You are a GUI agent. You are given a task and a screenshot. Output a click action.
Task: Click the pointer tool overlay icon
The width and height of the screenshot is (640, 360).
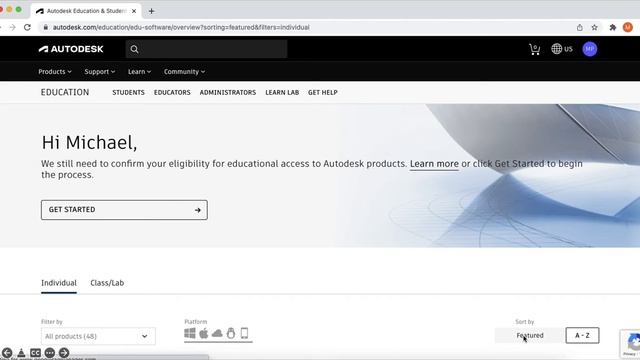click(21, 353)
